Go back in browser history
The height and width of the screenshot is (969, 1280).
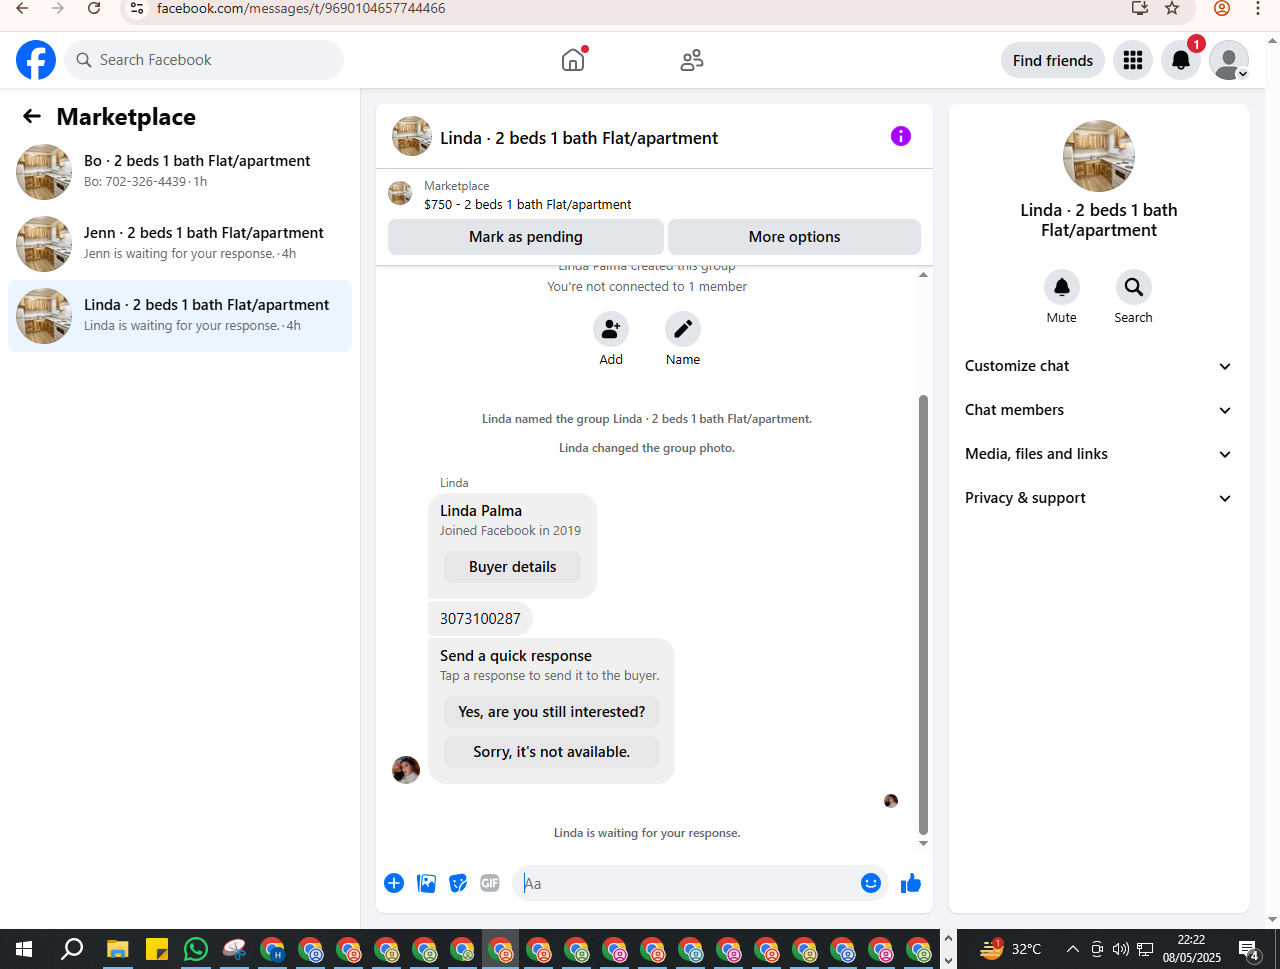pos(22,8)
